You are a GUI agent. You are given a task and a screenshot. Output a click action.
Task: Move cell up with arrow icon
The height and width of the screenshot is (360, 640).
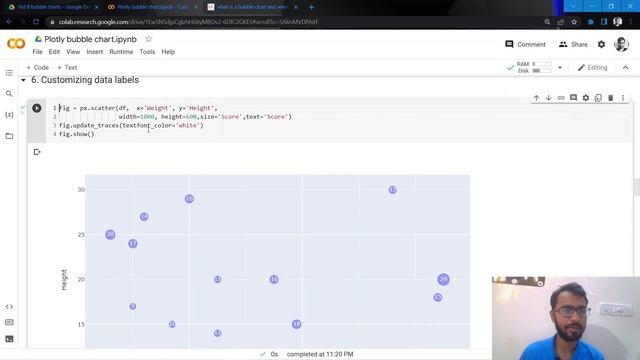click(x=536, y=98)
